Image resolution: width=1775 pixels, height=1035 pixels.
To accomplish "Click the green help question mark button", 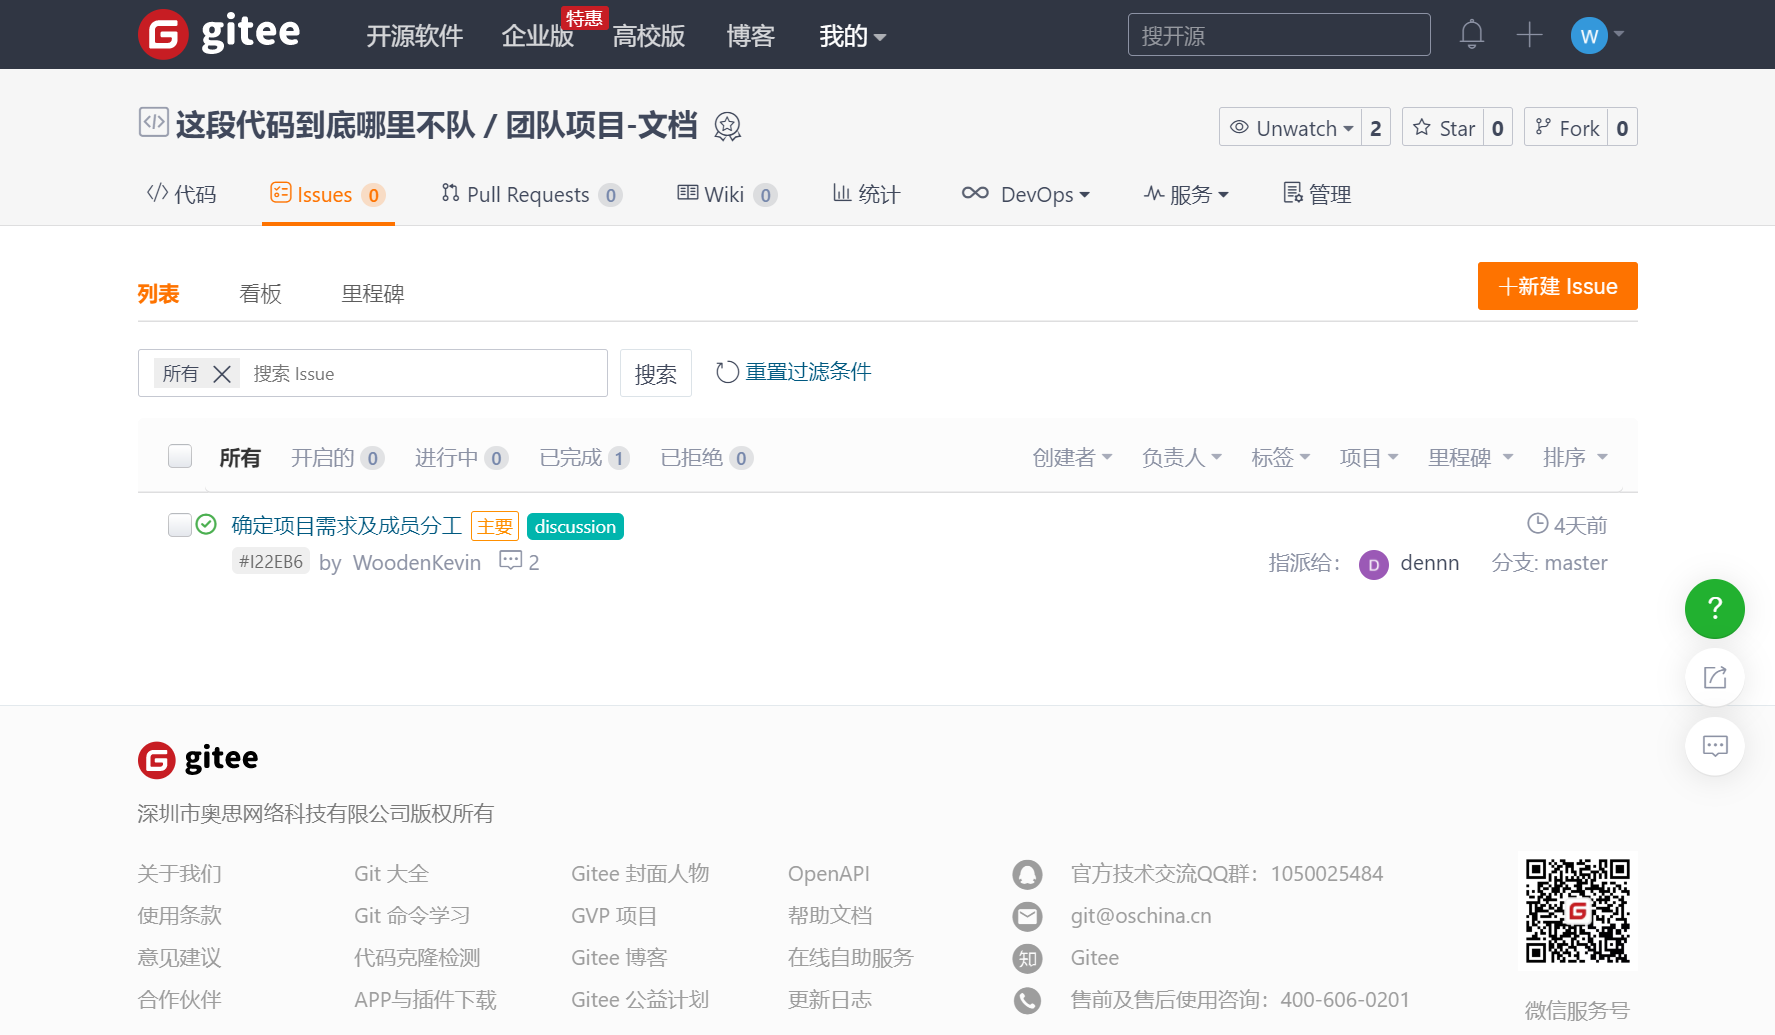I will [1714, 608].
